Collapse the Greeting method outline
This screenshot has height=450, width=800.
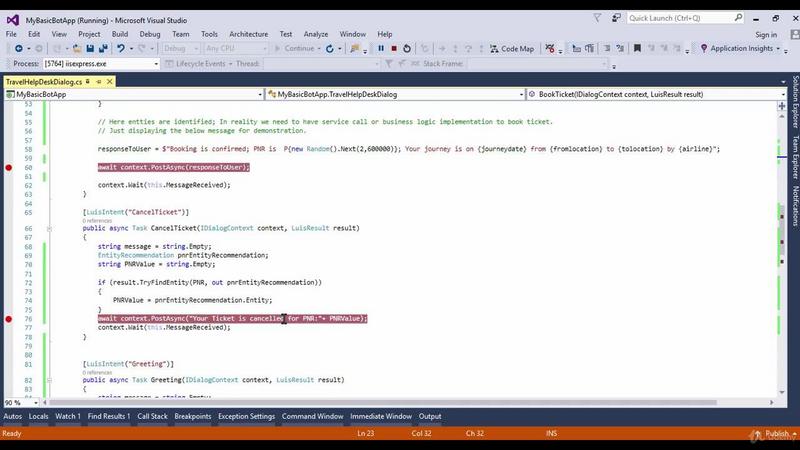[x=49, y=381]
